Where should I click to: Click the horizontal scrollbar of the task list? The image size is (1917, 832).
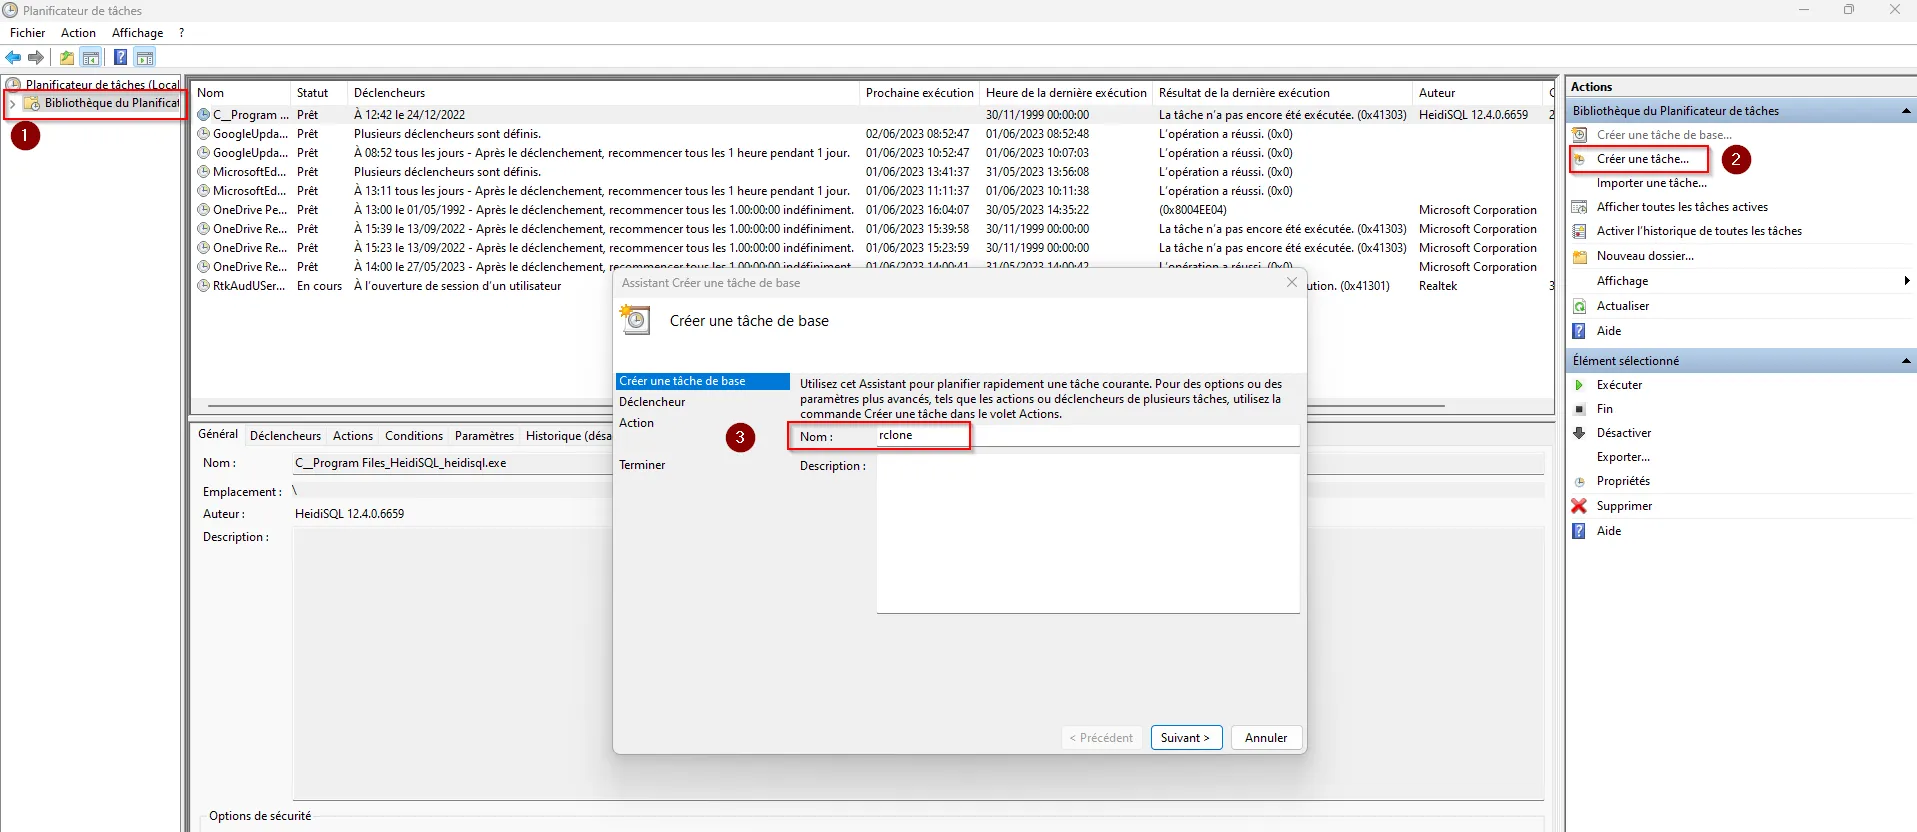tap(826, 406)
